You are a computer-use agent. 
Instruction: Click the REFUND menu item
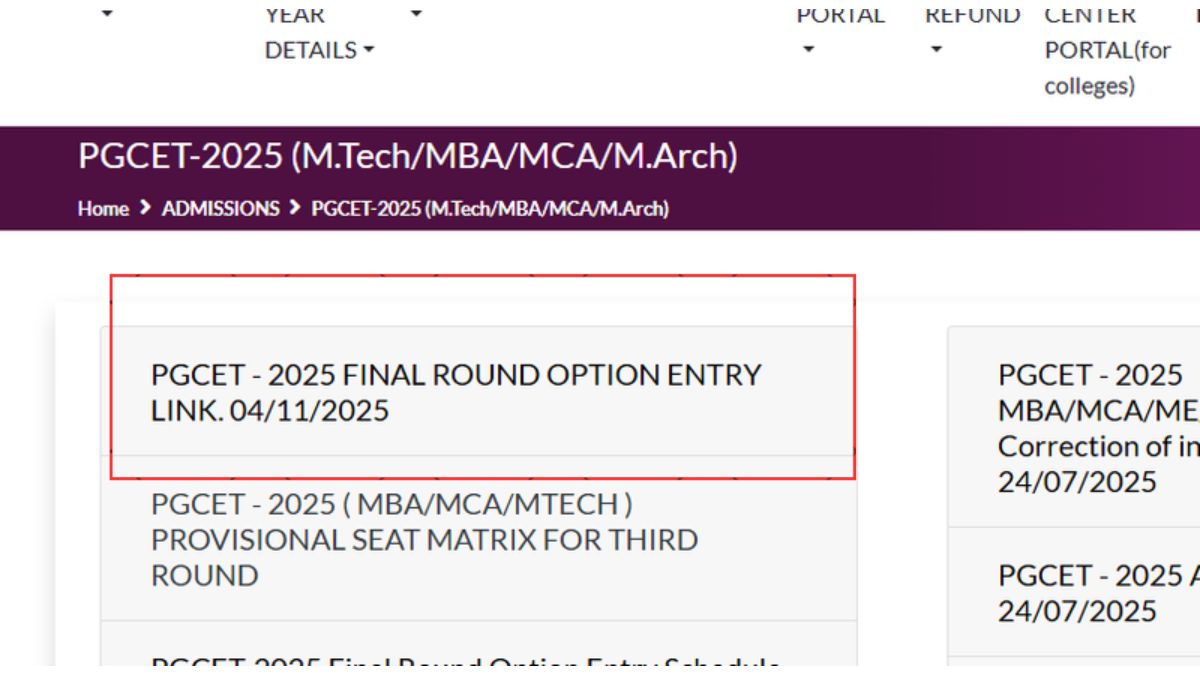[975, 14]
